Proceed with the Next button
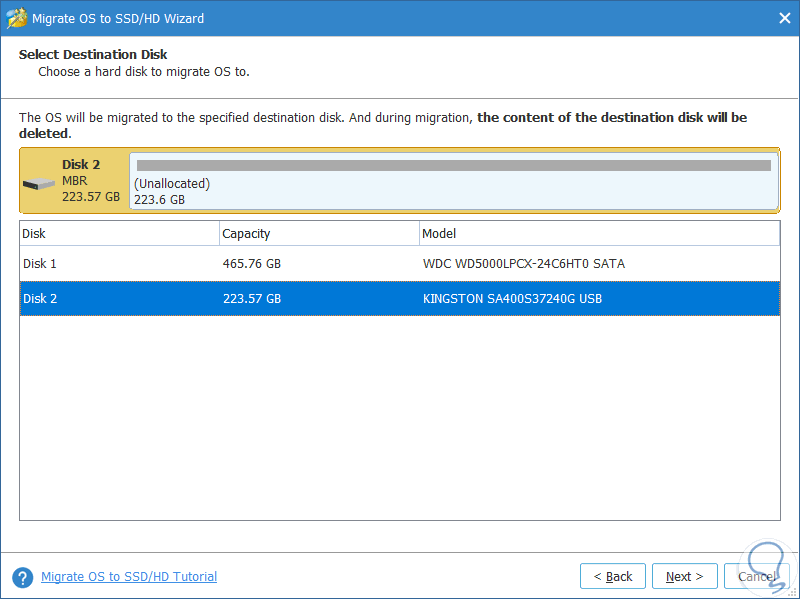Image resolution: width=800 pixels, height=599 pixels. (x=684, y=577)
